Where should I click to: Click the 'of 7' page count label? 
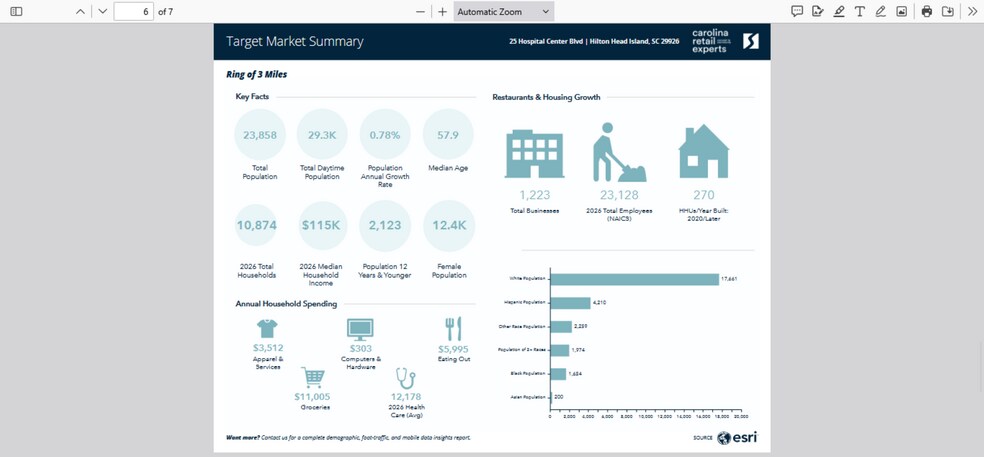pos(166,11)
